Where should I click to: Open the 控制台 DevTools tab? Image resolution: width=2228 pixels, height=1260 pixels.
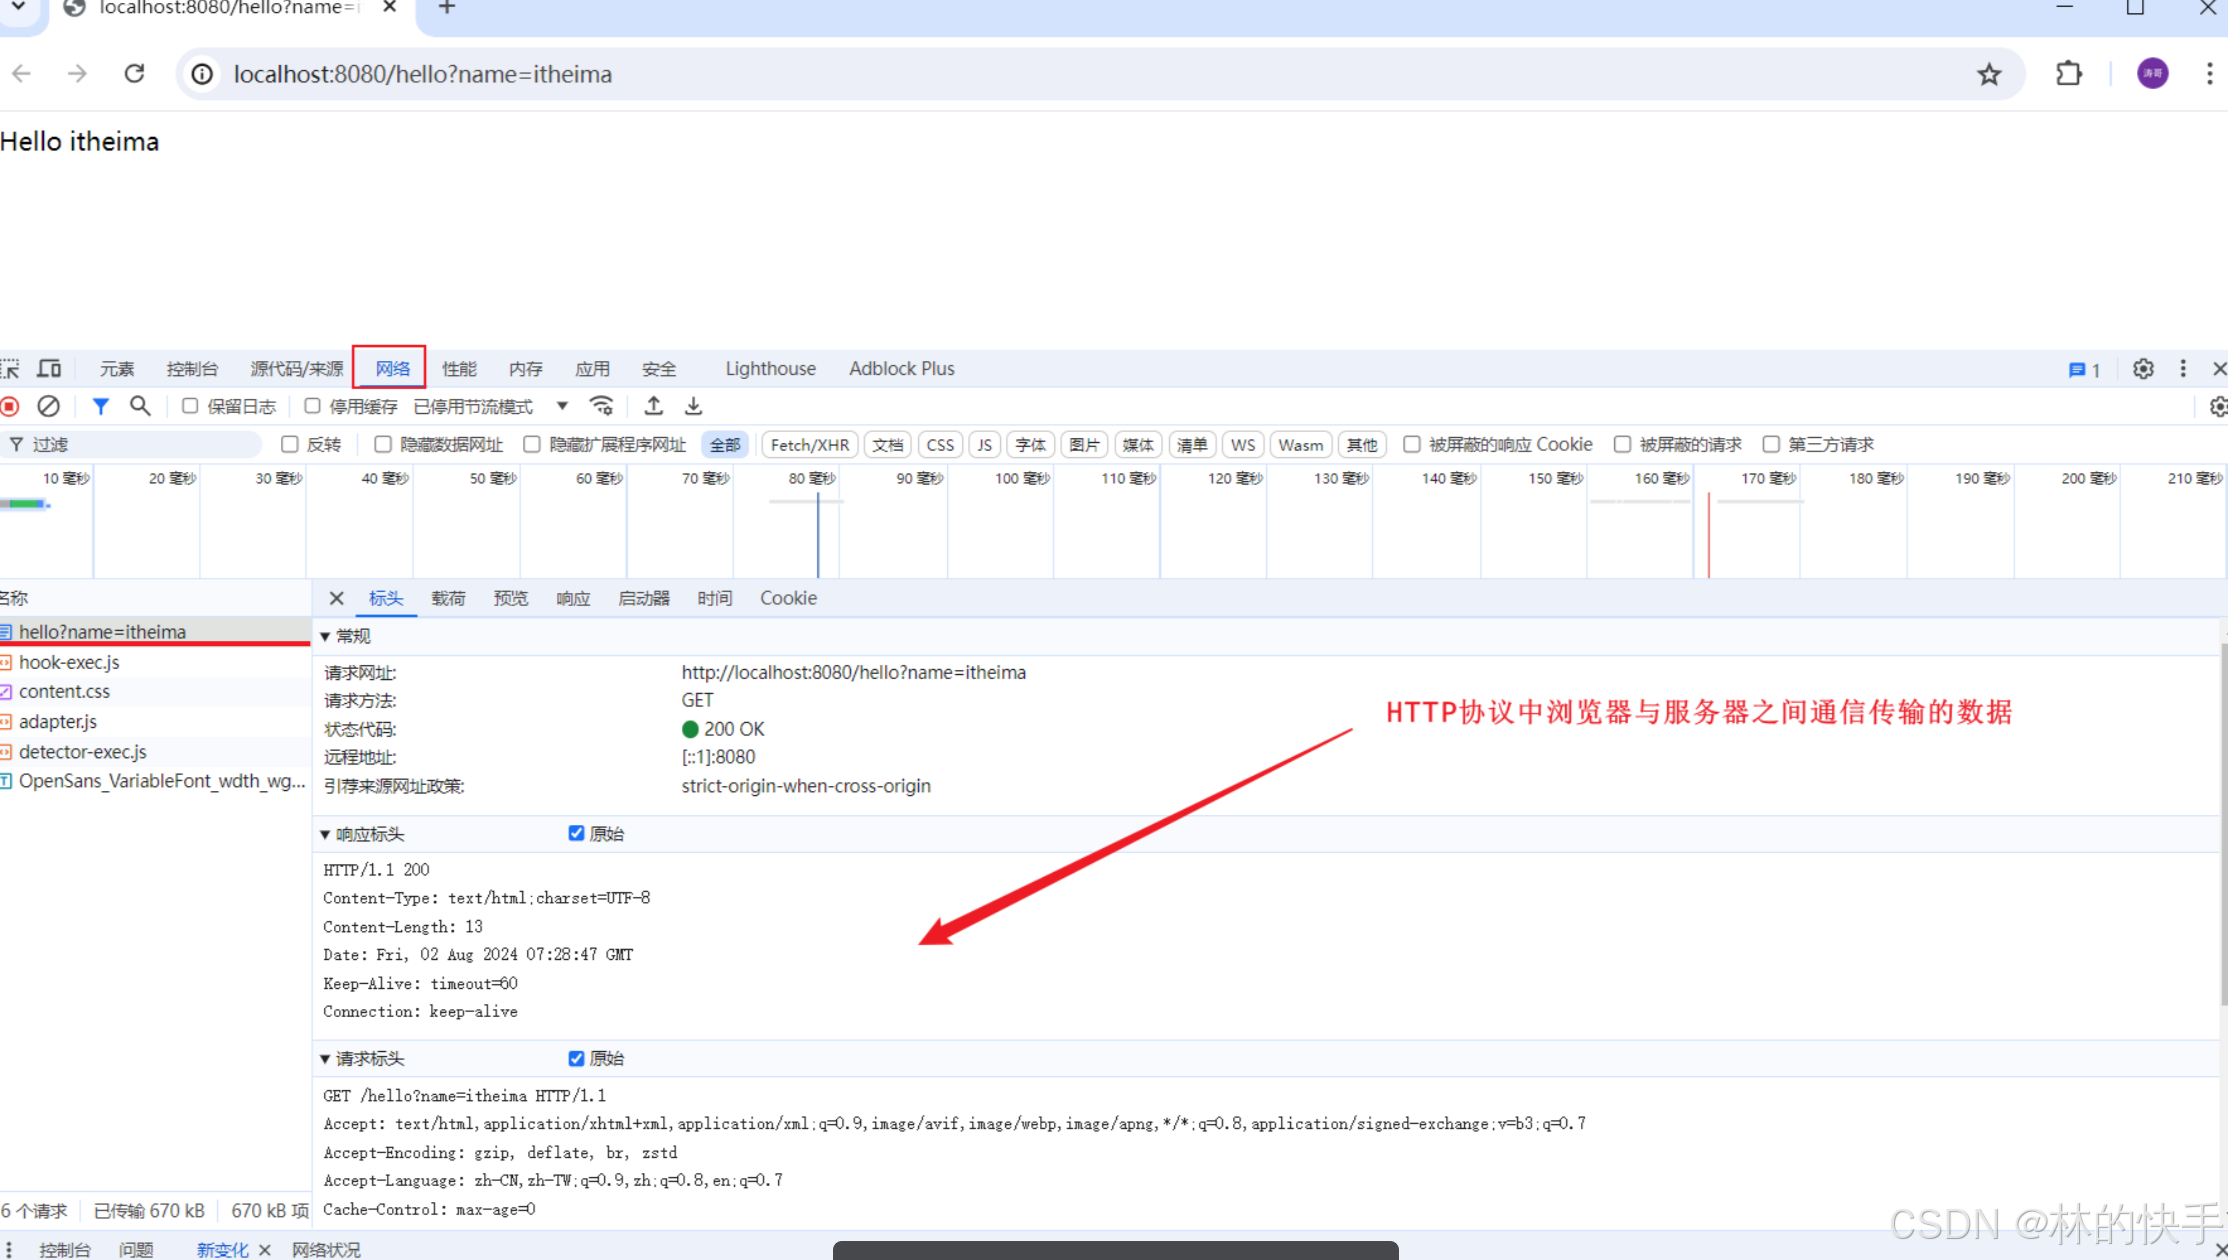click(x=192, y=369)
